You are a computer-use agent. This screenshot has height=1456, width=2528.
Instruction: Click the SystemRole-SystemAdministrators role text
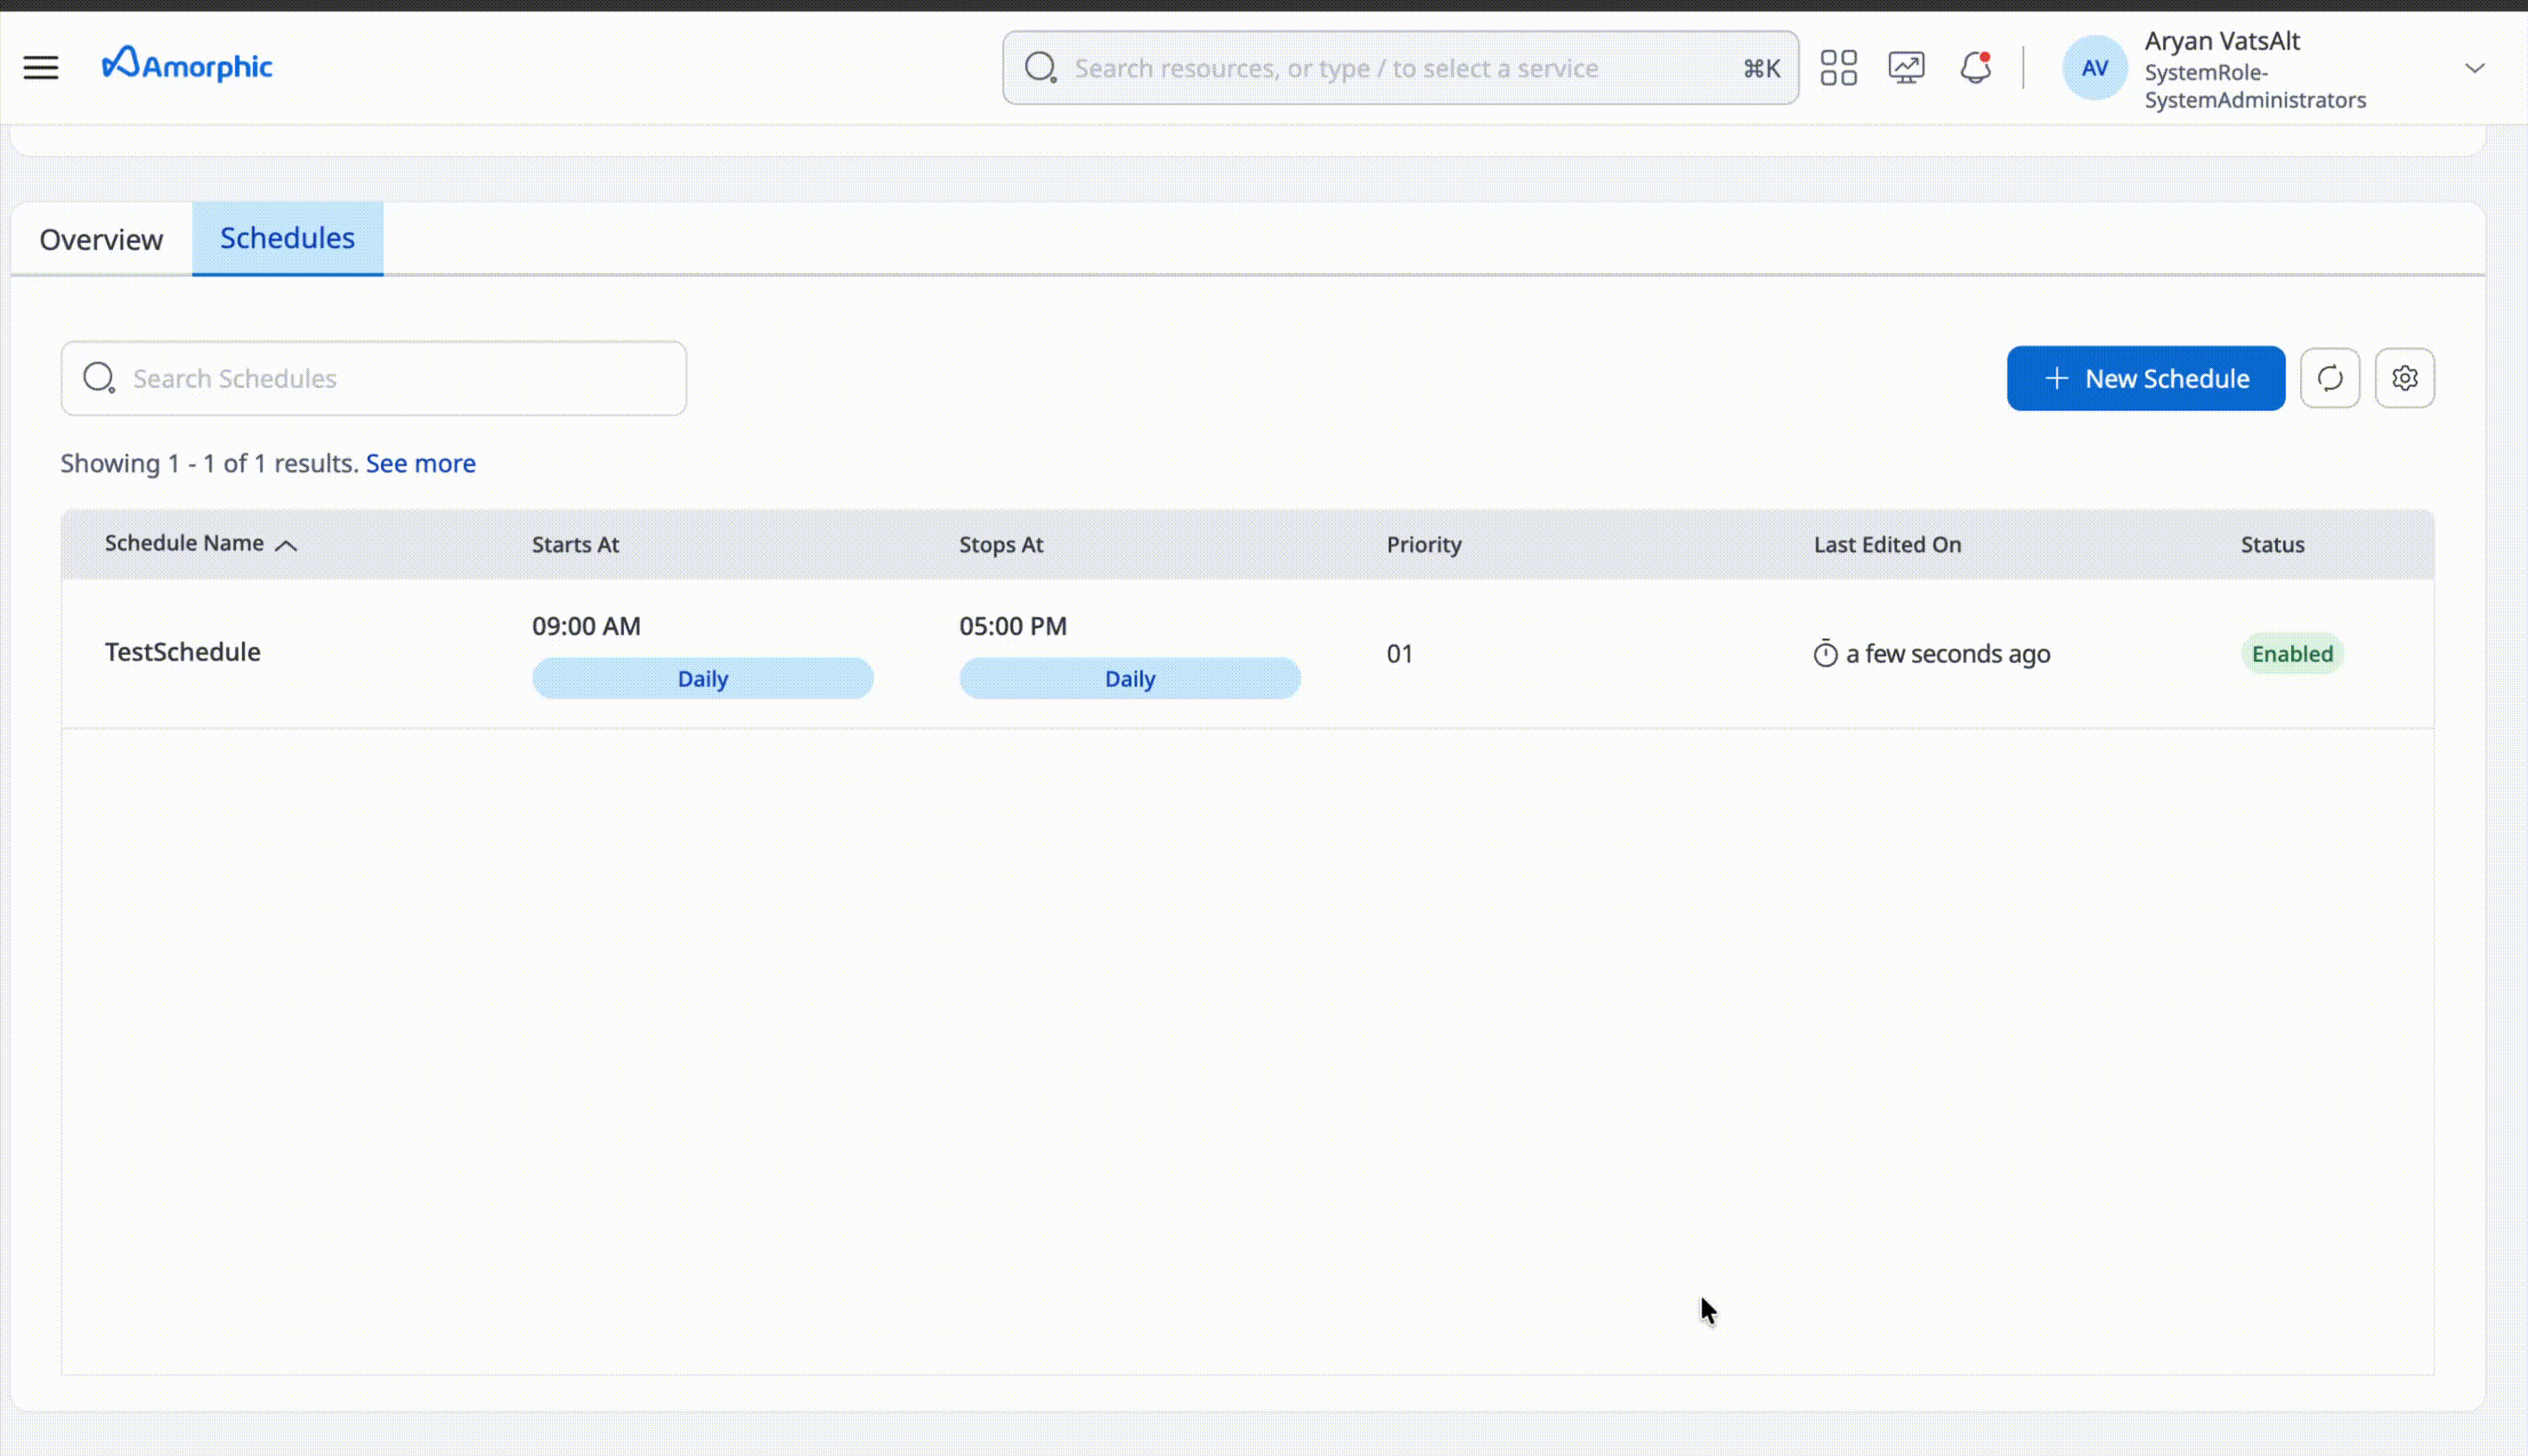(2255, 86)
